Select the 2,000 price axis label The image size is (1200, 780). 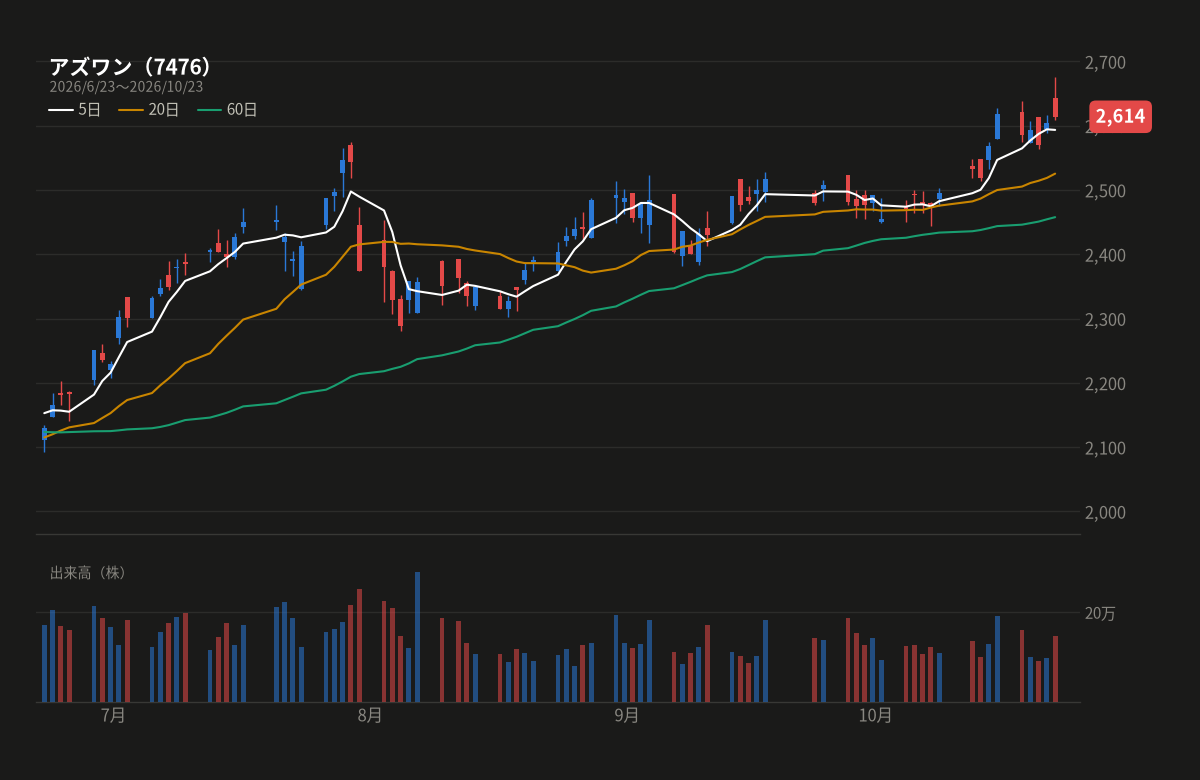pos(1105,512)
